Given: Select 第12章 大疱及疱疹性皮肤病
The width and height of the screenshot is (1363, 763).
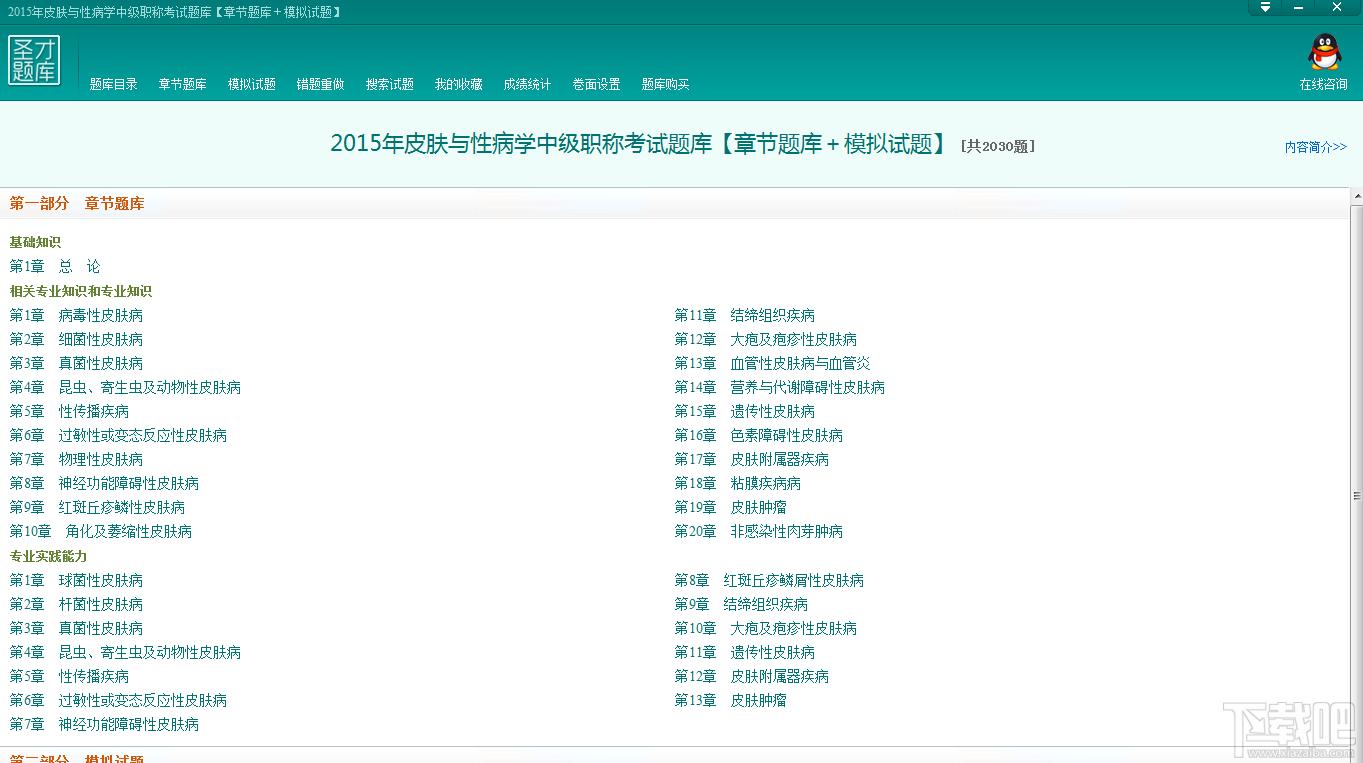Looking at the screenshot, I should coord(766,340).
